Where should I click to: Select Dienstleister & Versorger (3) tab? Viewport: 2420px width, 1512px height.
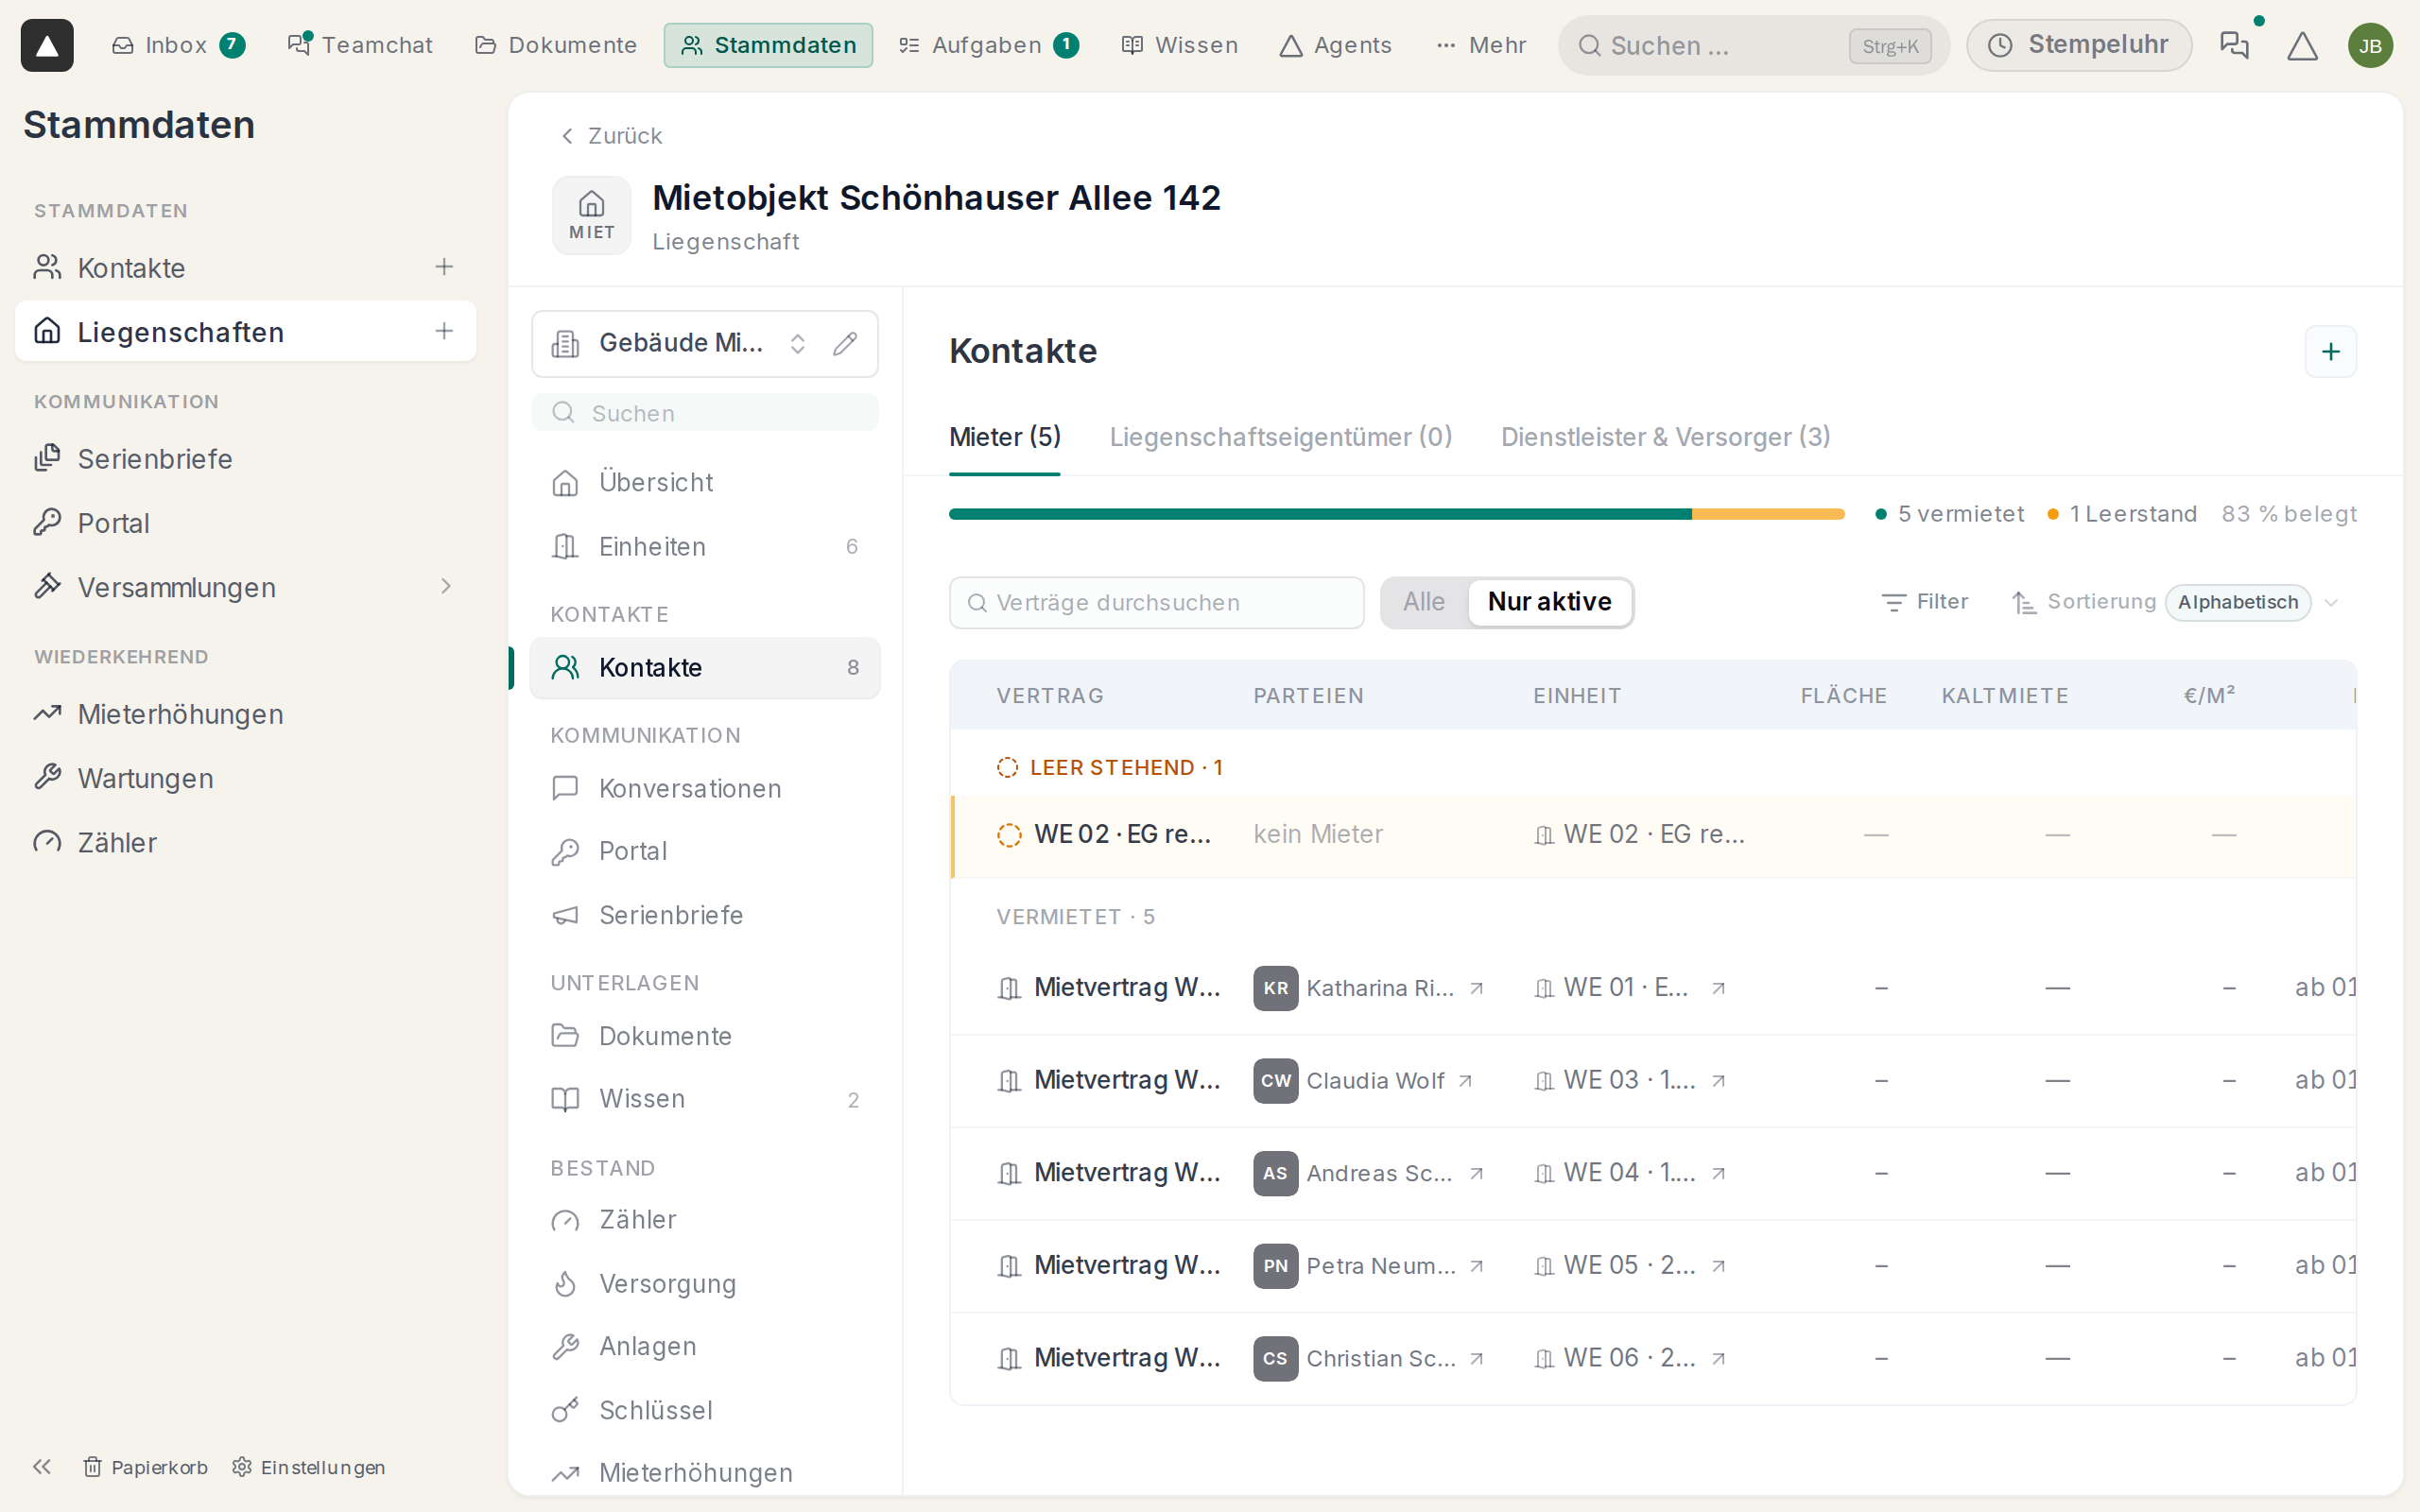(1665, 437)
